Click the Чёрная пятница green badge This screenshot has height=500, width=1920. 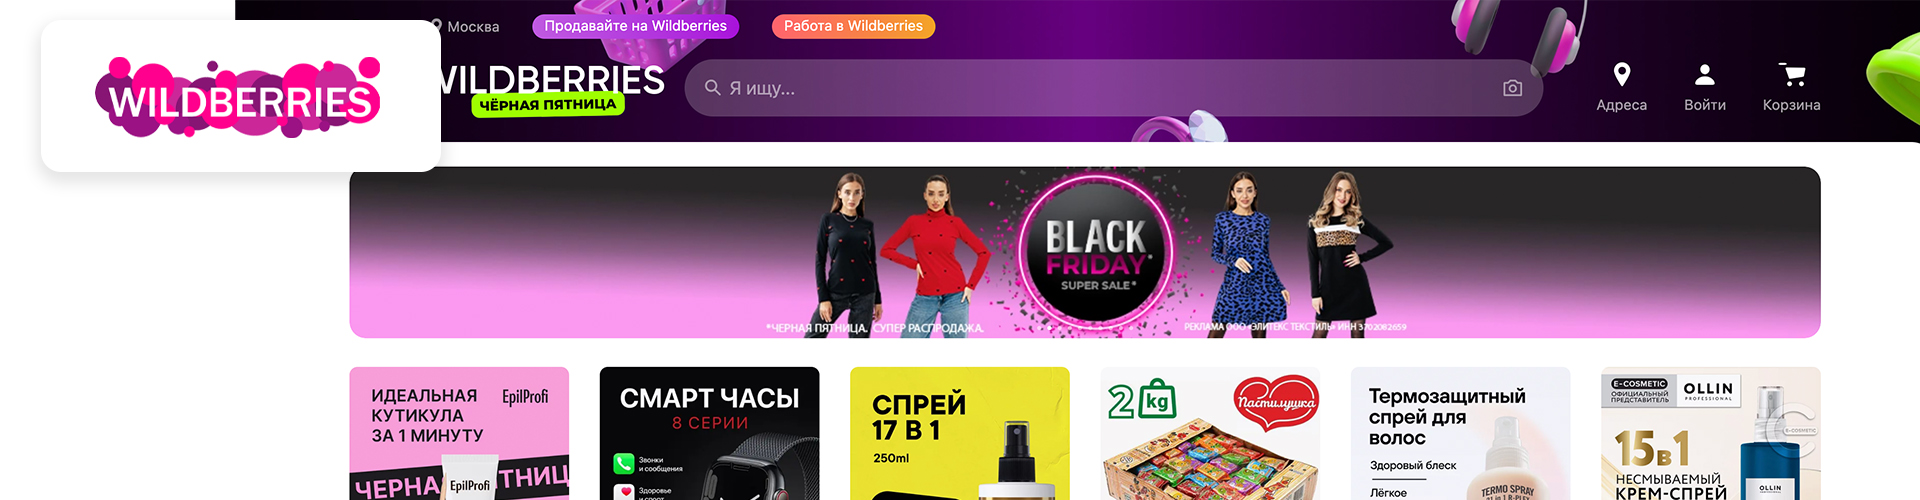pos(548,105)
